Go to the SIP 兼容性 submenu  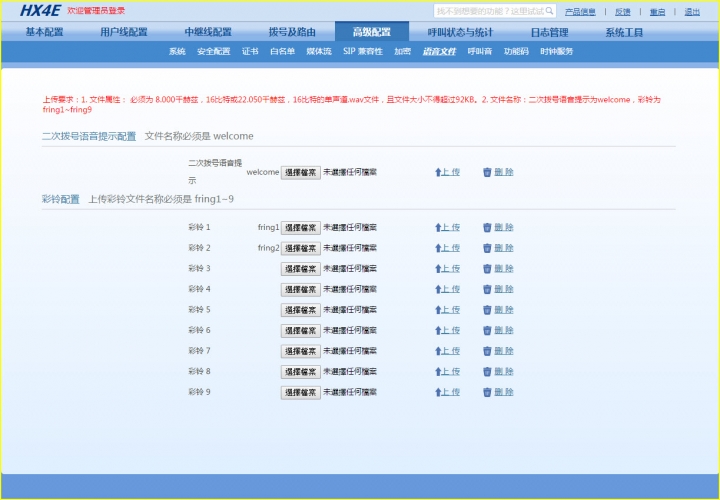click(363, 51)
